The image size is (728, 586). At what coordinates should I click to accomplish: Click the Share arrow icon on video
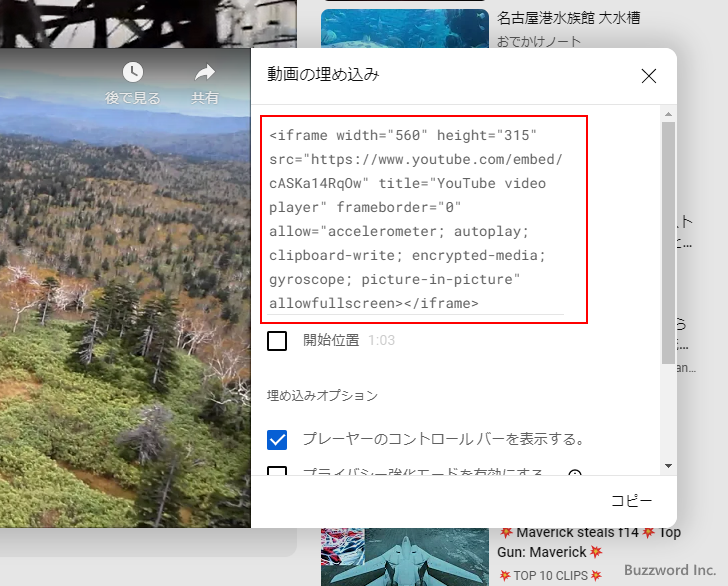pyautogui.click(x=205, y=72)
